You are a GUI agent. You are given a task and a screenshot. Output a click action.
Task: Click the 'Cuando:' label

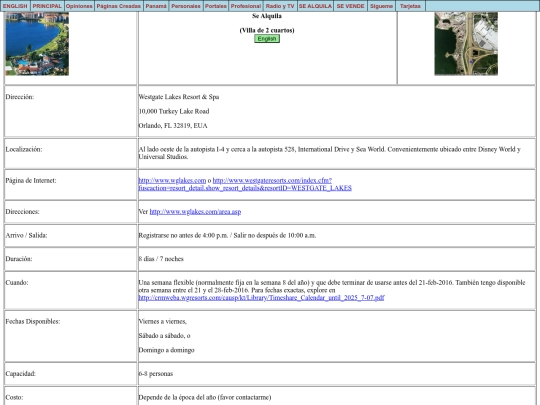(x=17, y=283)
